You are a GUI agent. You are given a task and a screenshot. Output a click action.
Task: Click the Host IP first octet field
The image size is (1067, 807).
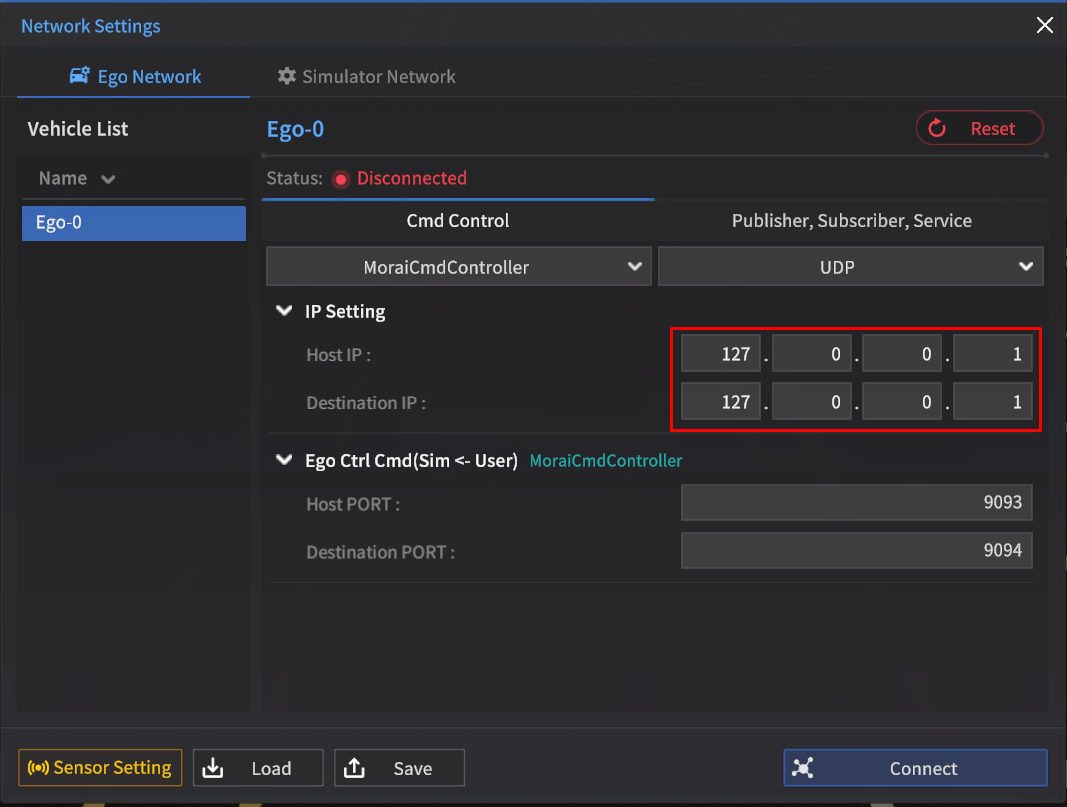(721, 355)
